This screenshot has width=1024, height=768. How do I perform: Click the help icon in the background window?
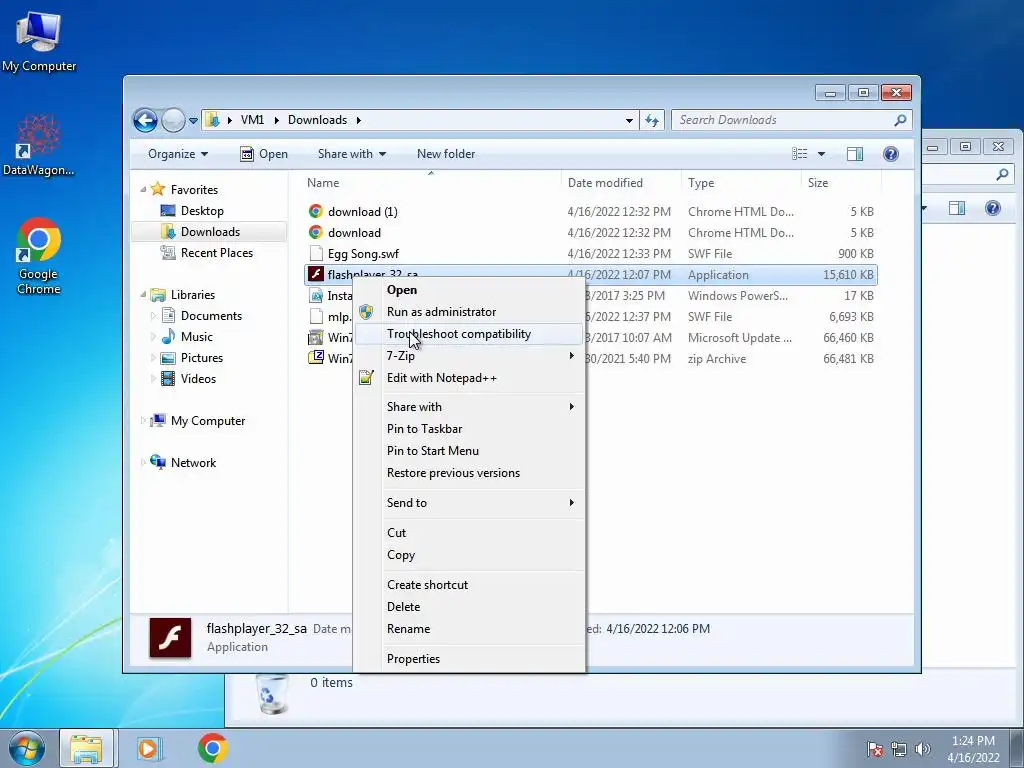pyautogui.click(x=993, y=208)
